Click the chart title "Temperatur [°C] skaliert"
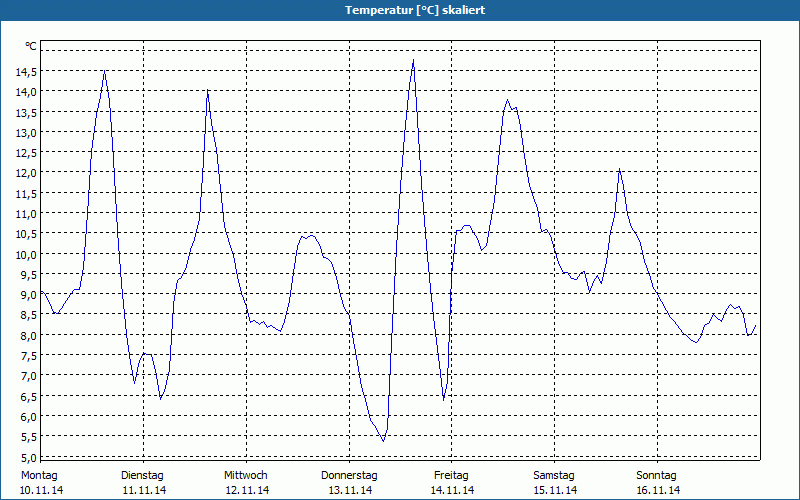This screenshot has width=800, height=500. (400, 10)
